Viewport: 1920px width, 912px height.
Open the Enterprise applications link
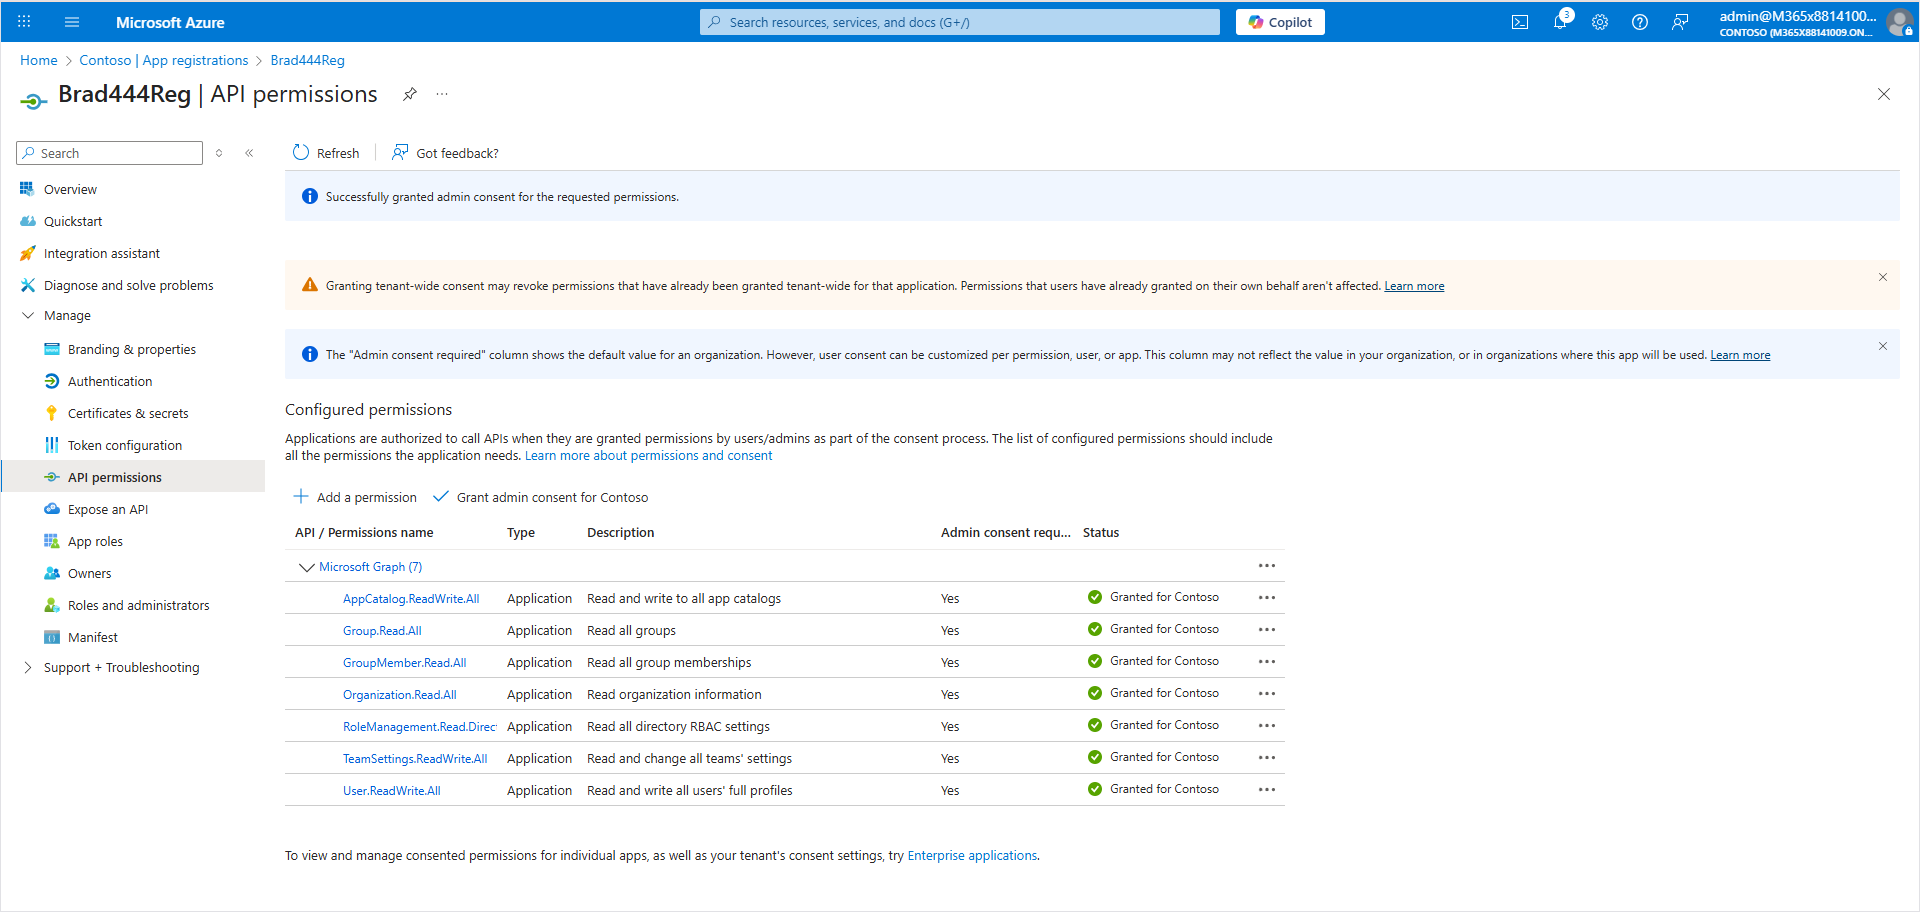click(972, 856)
